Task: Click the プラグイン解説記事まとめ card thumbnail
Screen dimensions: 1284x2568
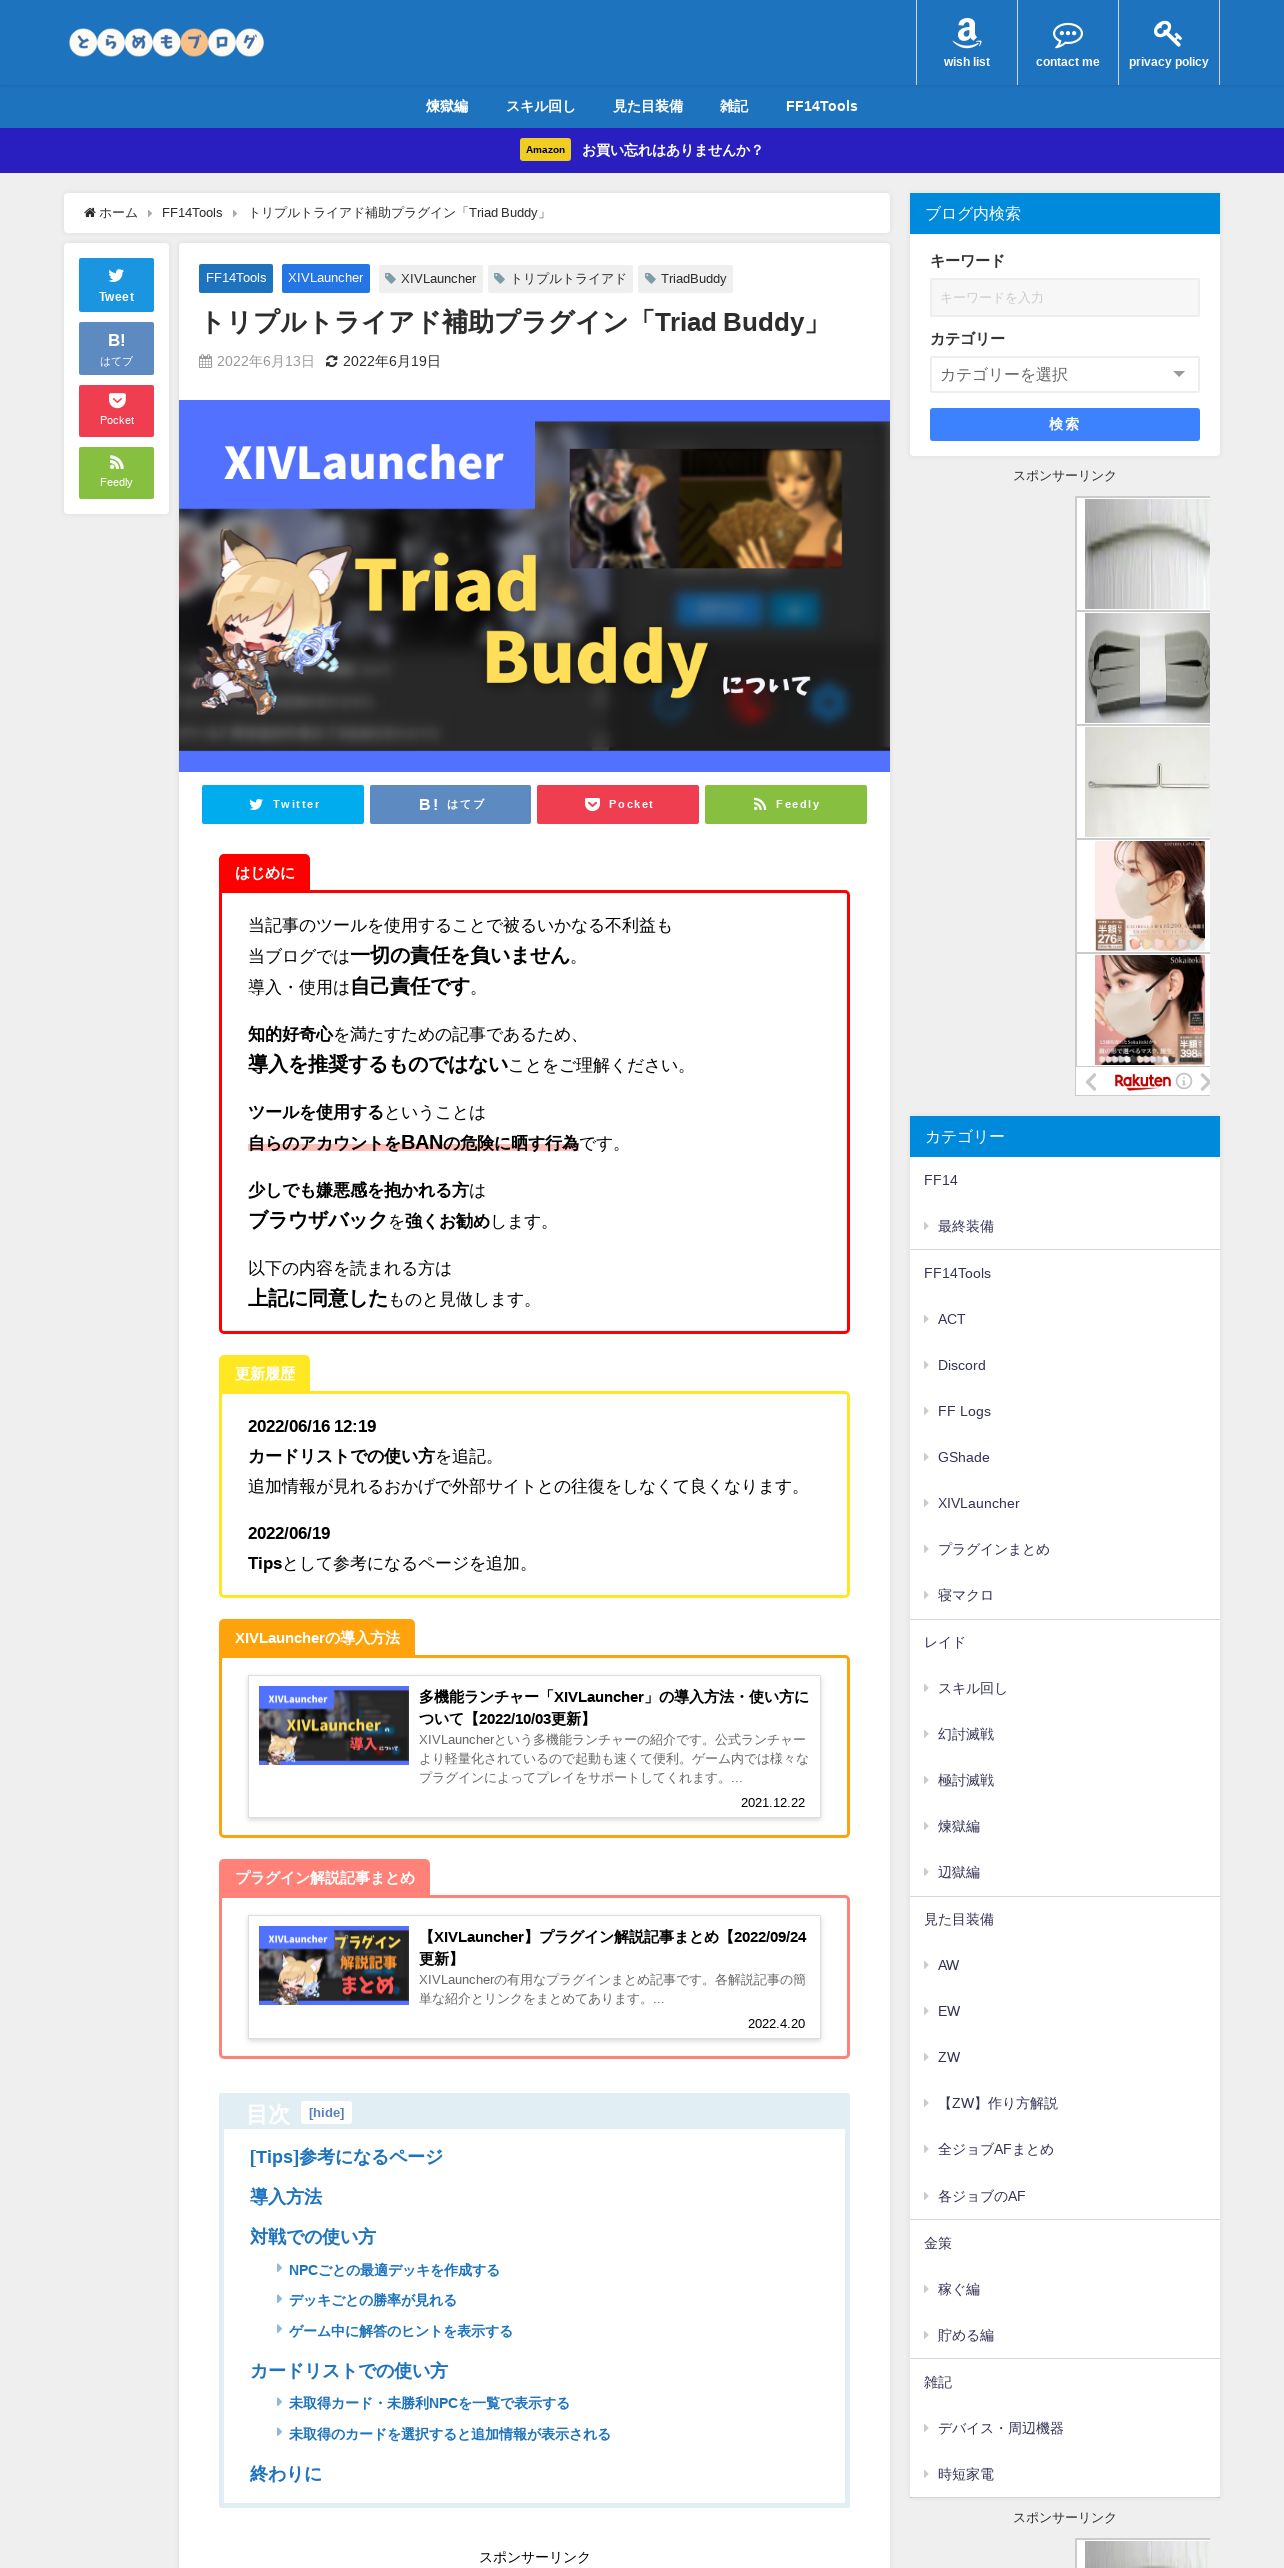Action: (334, 1965)
